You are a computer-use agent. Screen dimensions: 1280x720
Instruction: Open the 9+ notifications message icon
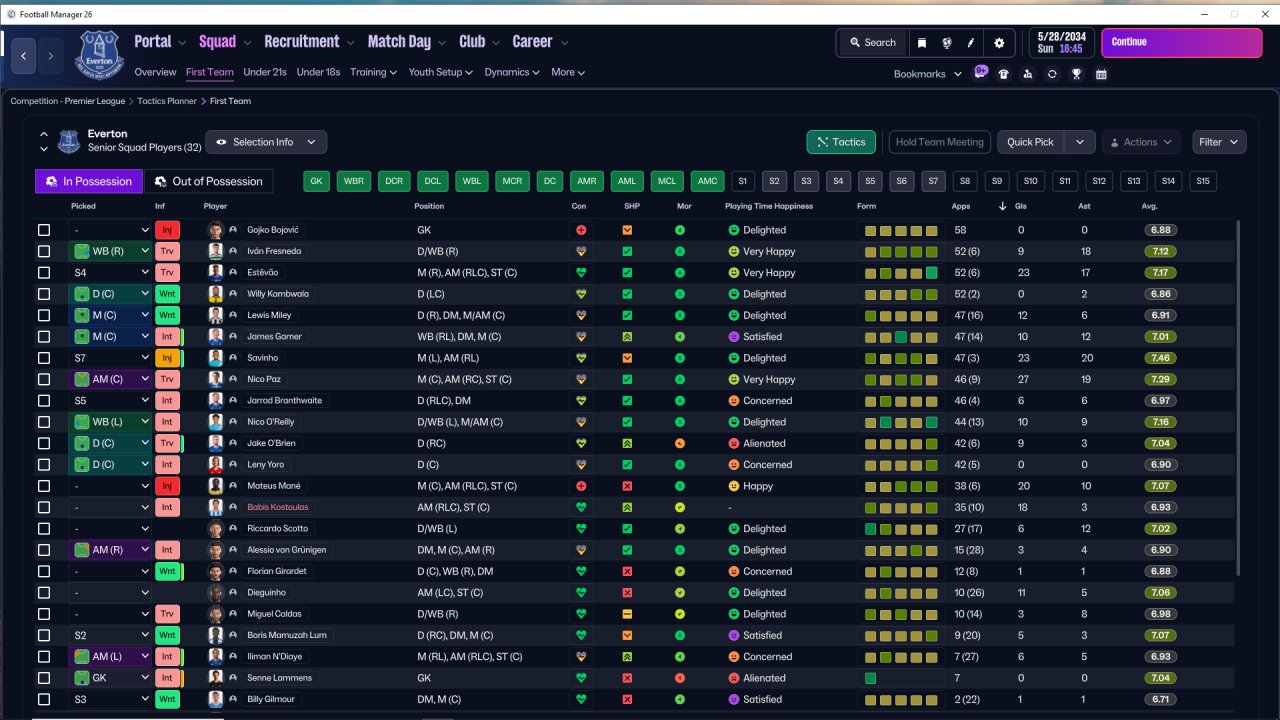coord(980,73)
